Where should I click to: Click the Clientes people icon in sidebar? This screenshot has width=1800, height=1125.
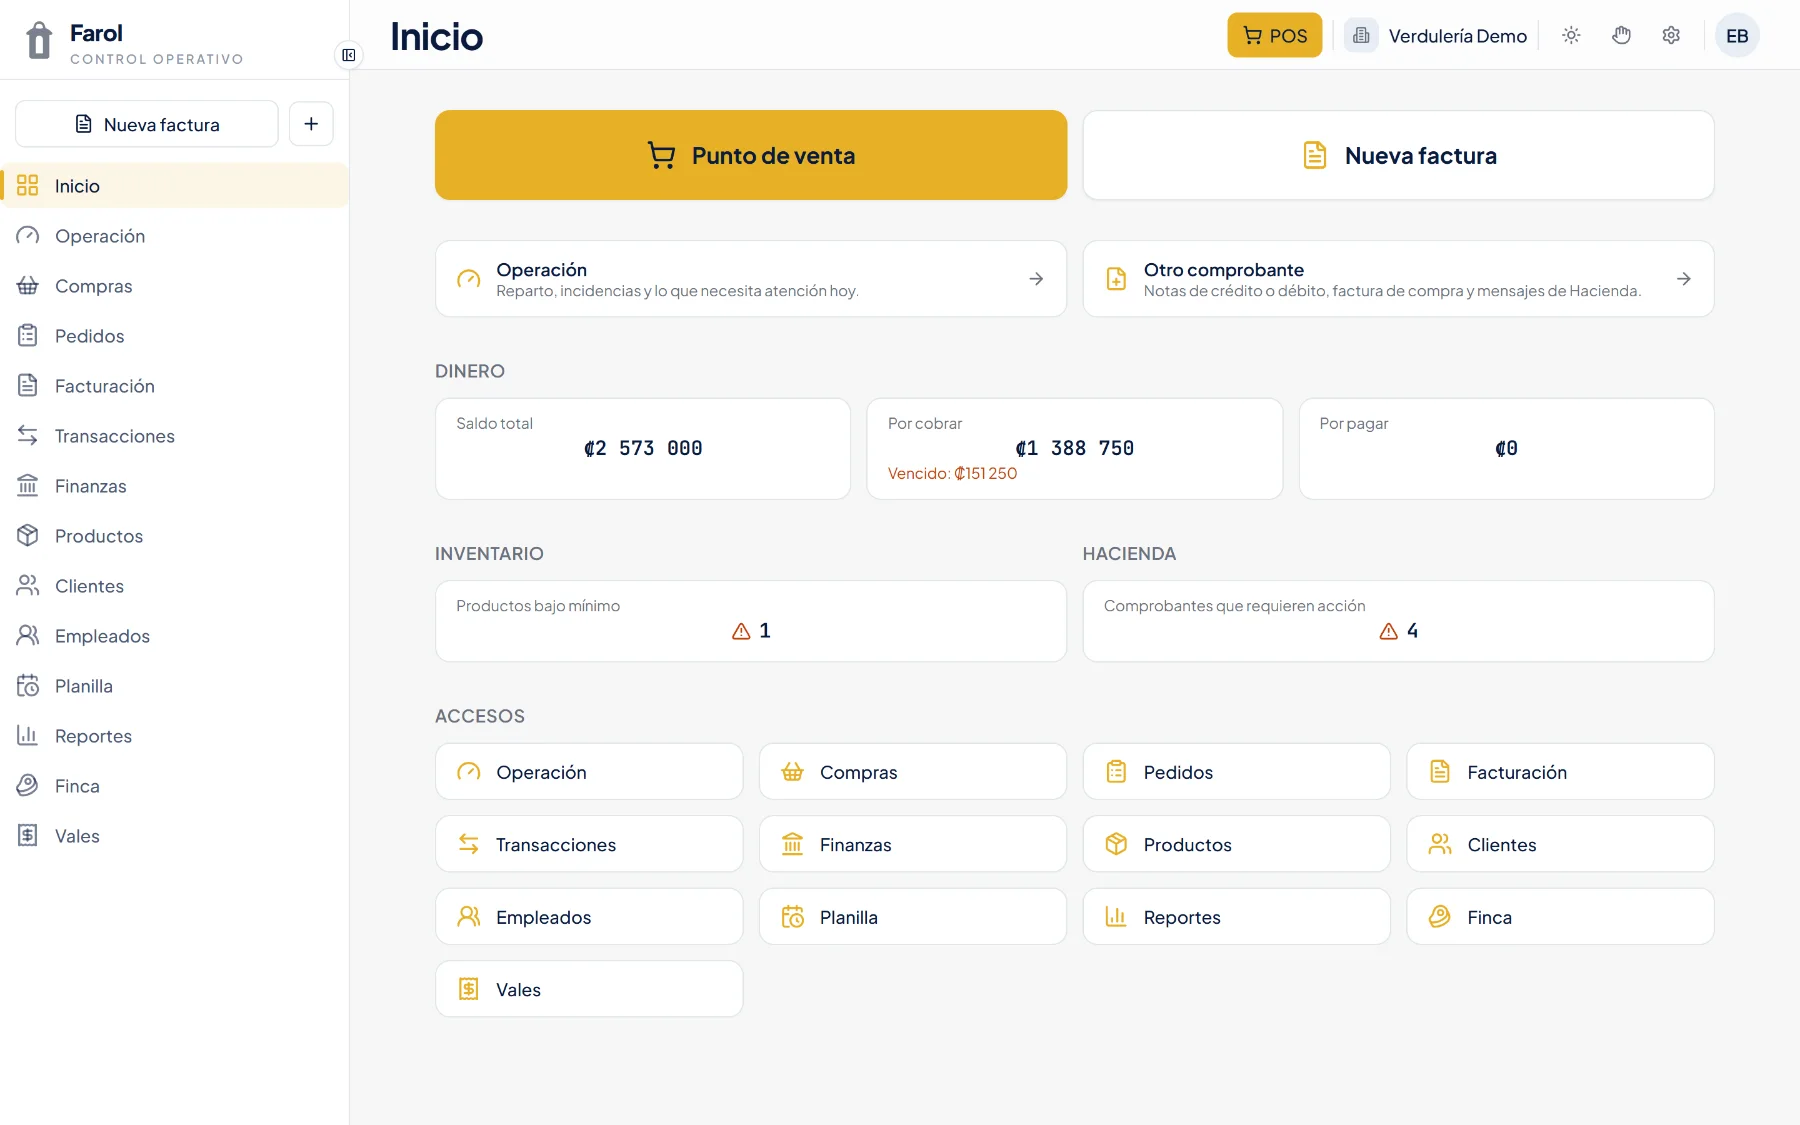click(28, 586)
